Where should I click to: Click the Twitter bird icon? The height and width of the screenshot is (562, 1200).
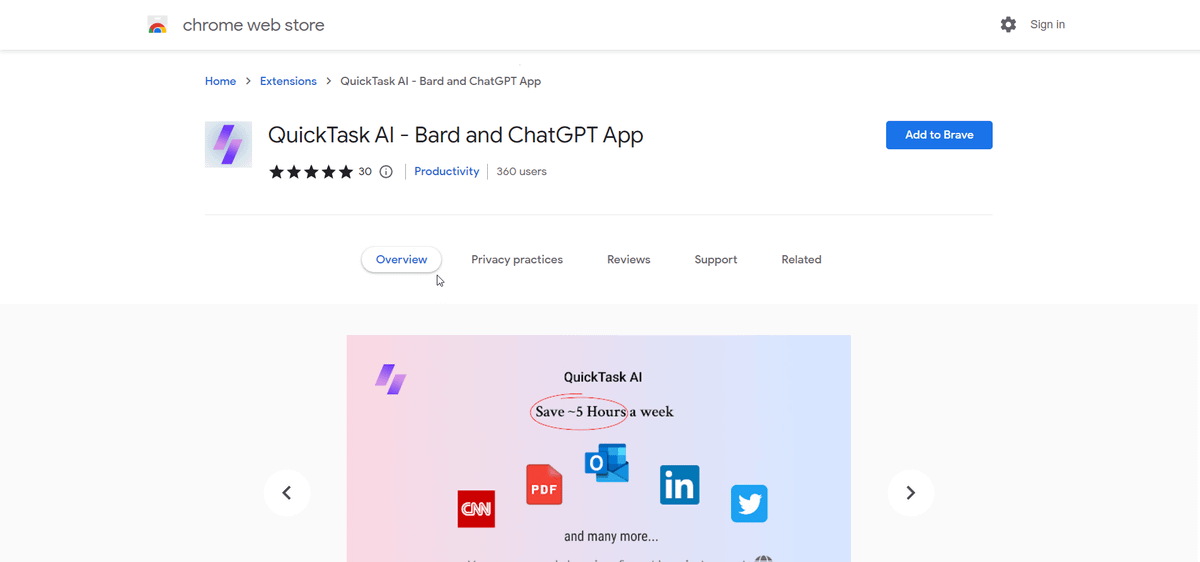click(x=749, y=503)
